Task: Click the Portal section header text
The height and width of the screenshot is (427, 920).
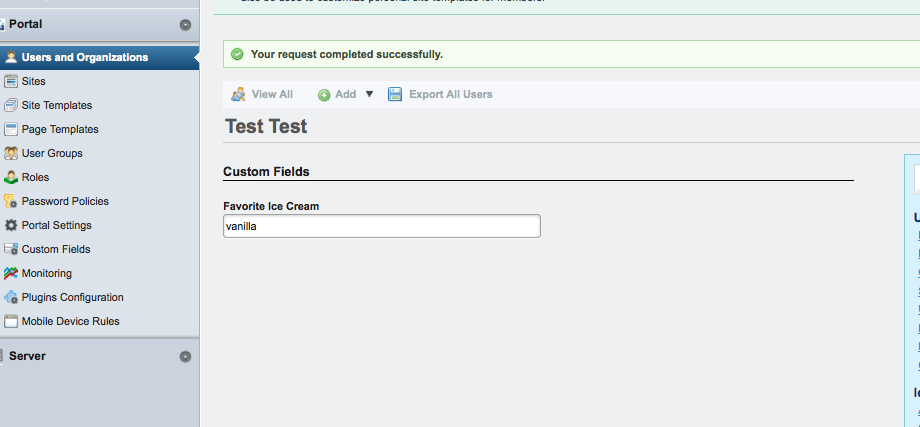Action: (26, 24)
